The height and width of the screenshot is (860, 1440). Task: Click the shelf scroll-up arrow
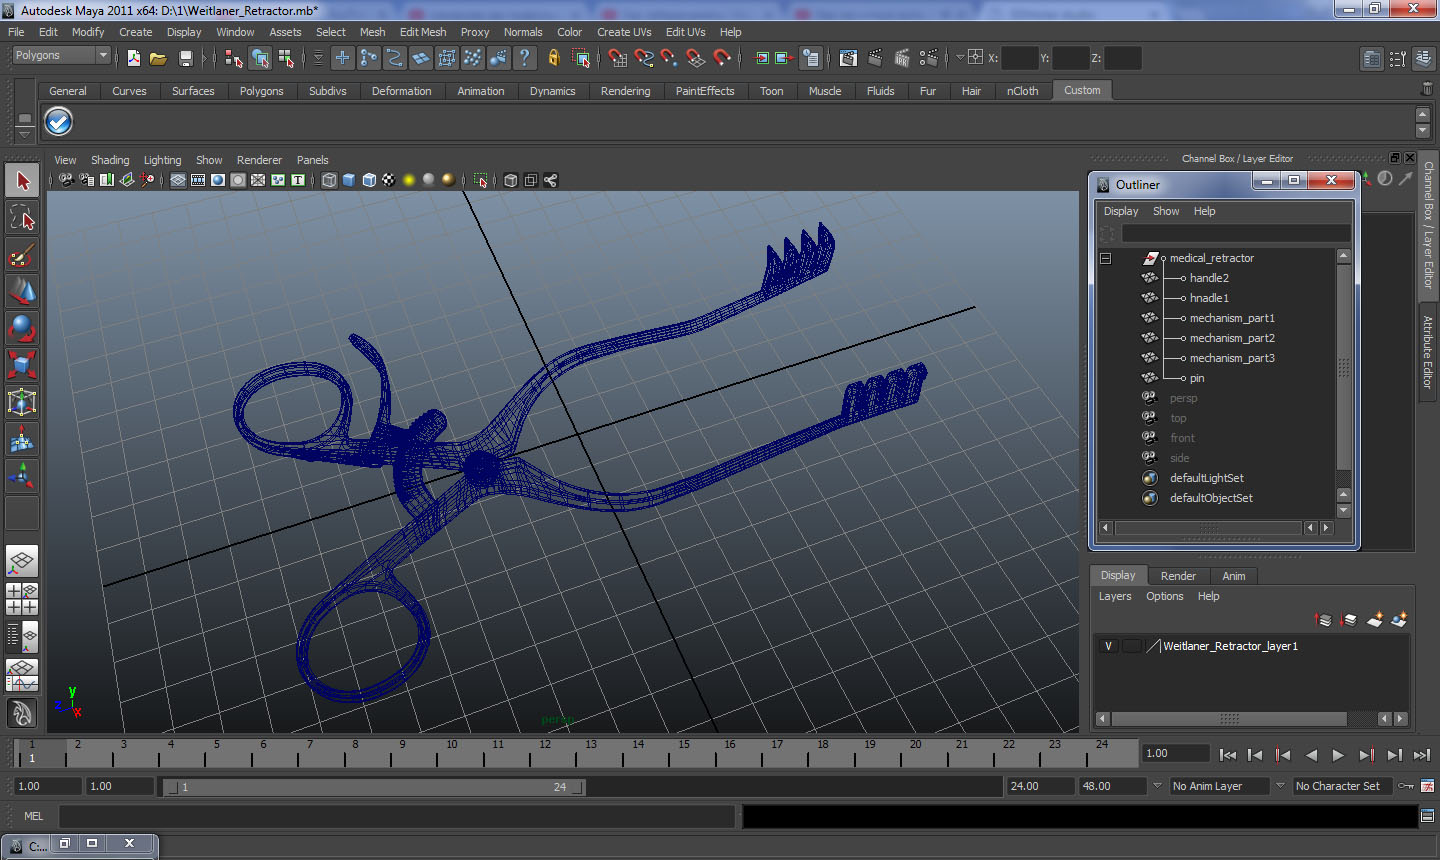1423,114
